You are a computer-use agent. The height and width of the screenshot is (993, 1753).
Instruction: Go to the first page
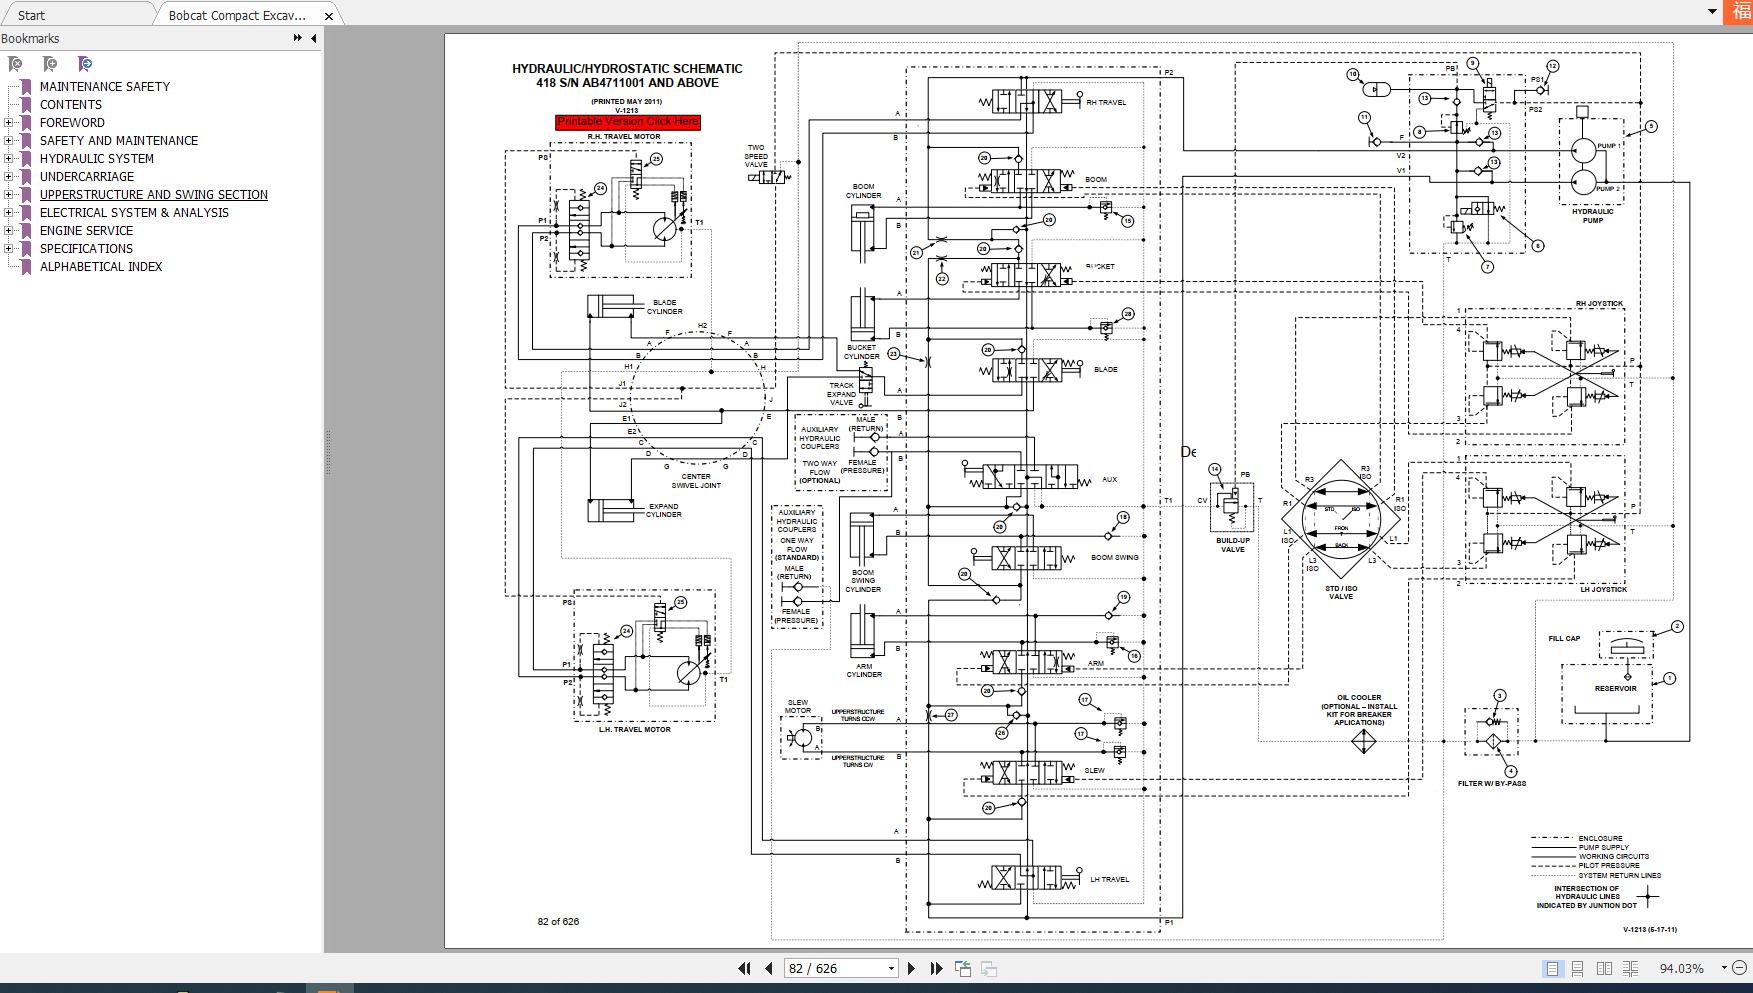click(x=744, y=968)
